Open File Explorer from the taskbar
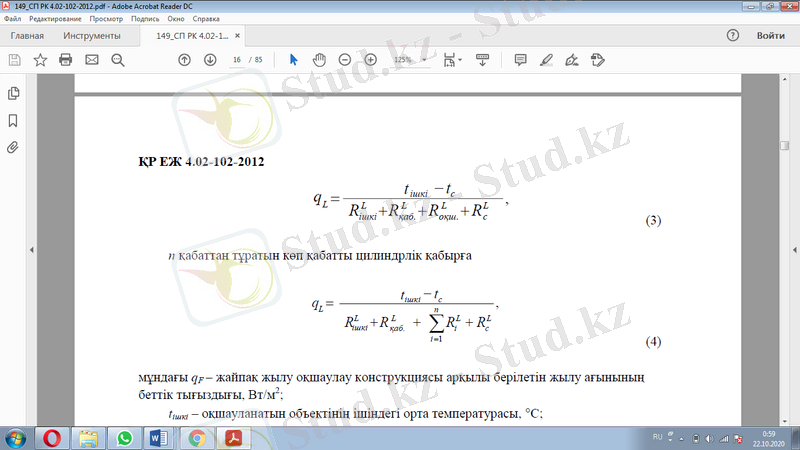The width and height of the screenshot is (800, 450). tap(88, 438)
